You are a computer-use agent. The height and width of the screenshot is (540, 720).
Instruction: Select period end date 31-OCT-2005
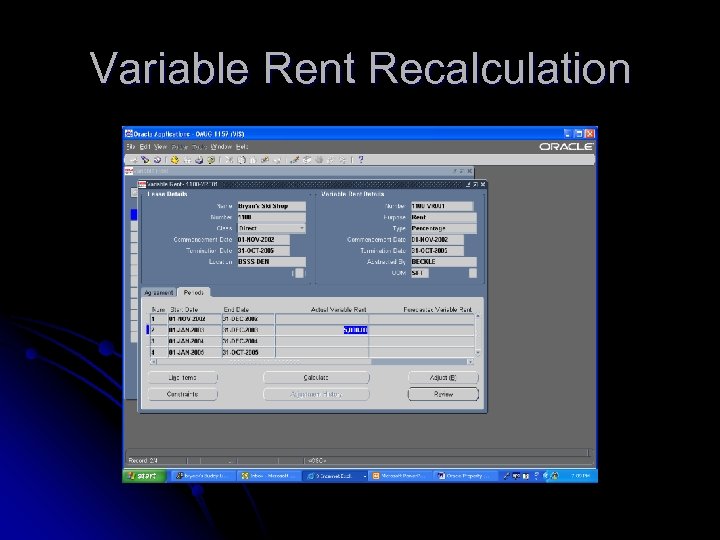(248, 353)
